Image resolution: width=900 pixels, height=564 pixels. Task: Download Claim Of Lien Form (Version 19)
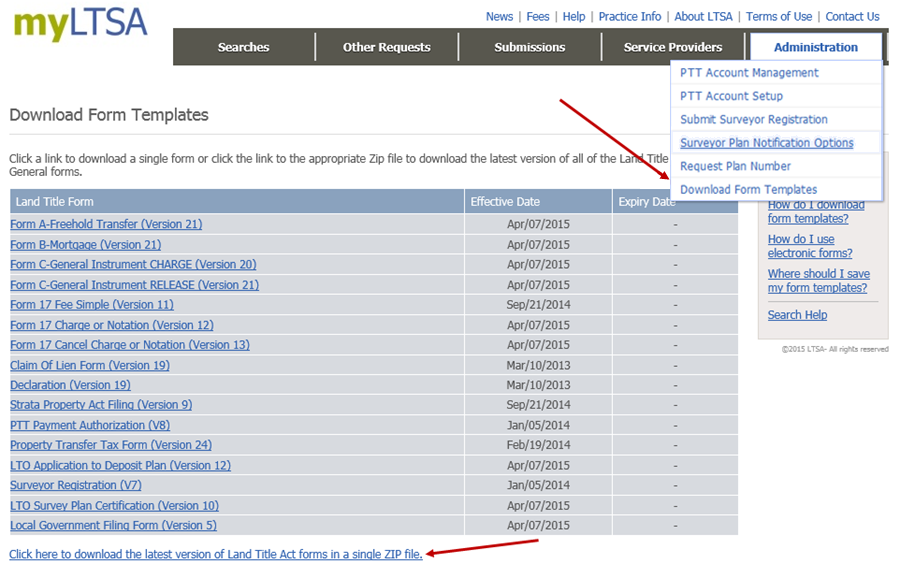click(90, 365)
